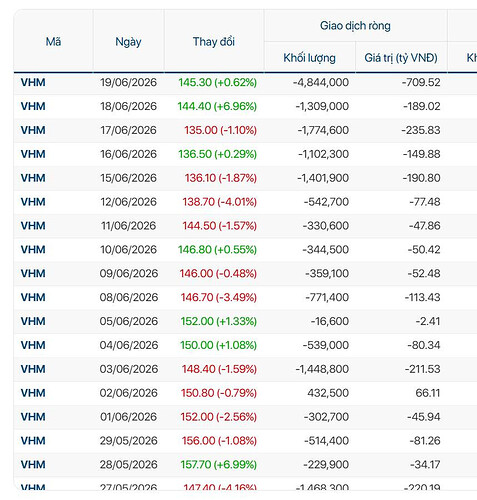Click net value -34.17

tap(425, 464)
